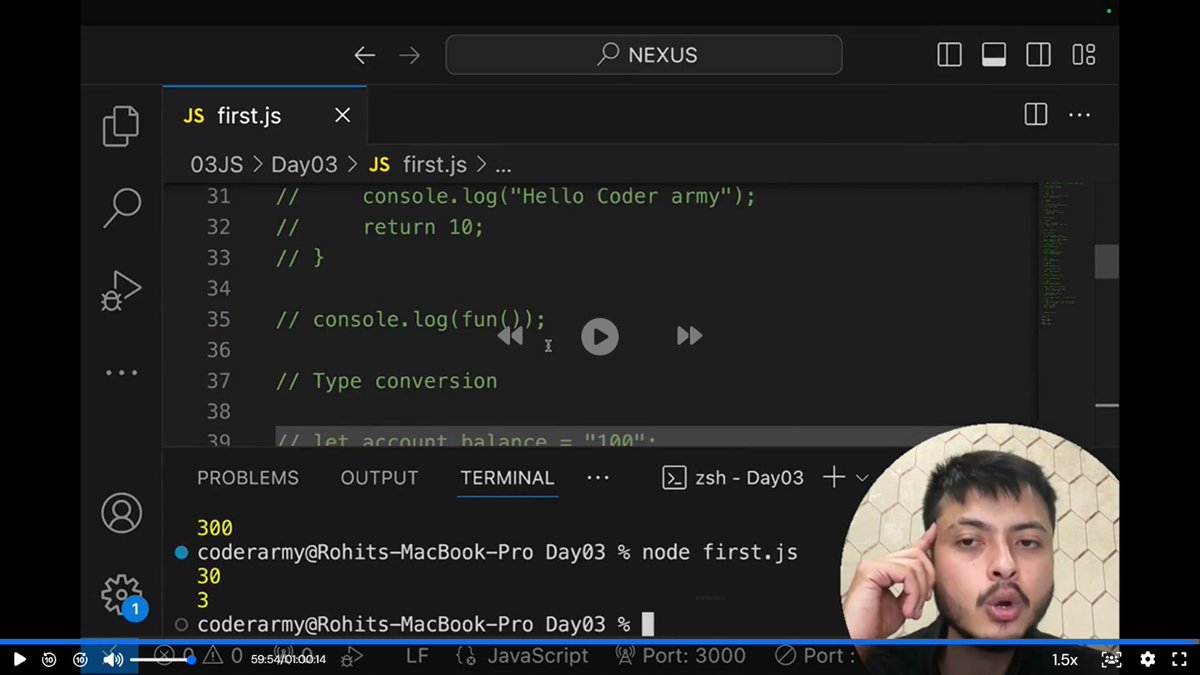Enter fullscreen mode

pyautogui.click(x=1179, y=659)
